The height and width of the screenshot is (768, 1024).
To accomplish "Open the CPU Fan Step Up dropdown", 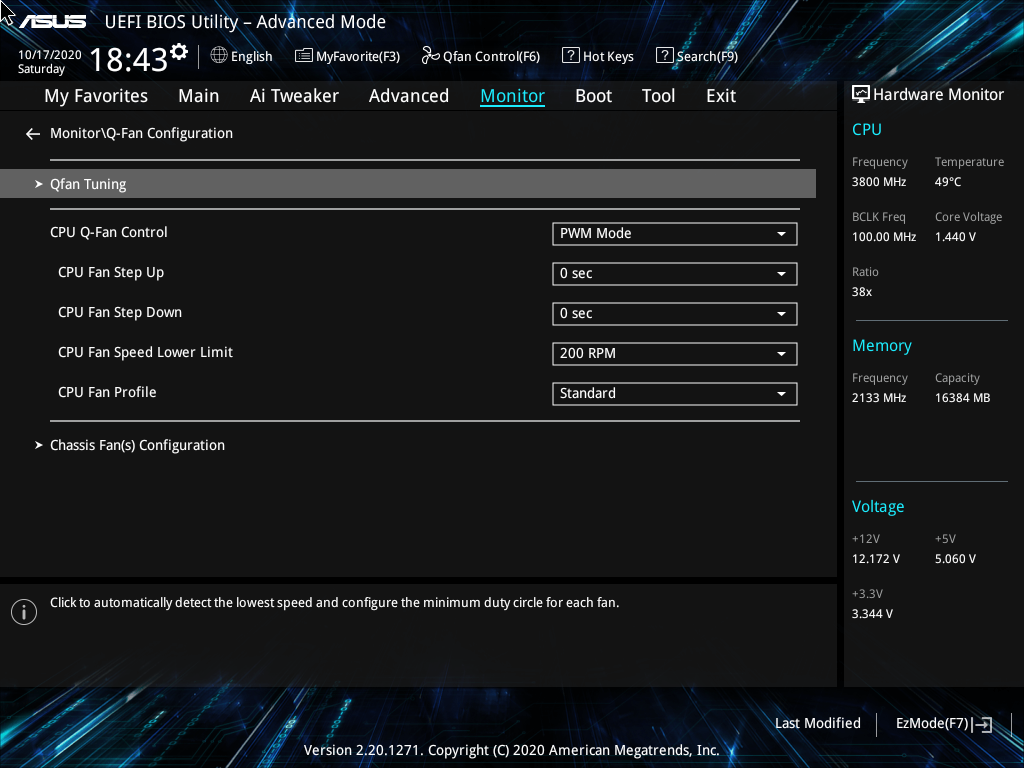I will point(675,274).
